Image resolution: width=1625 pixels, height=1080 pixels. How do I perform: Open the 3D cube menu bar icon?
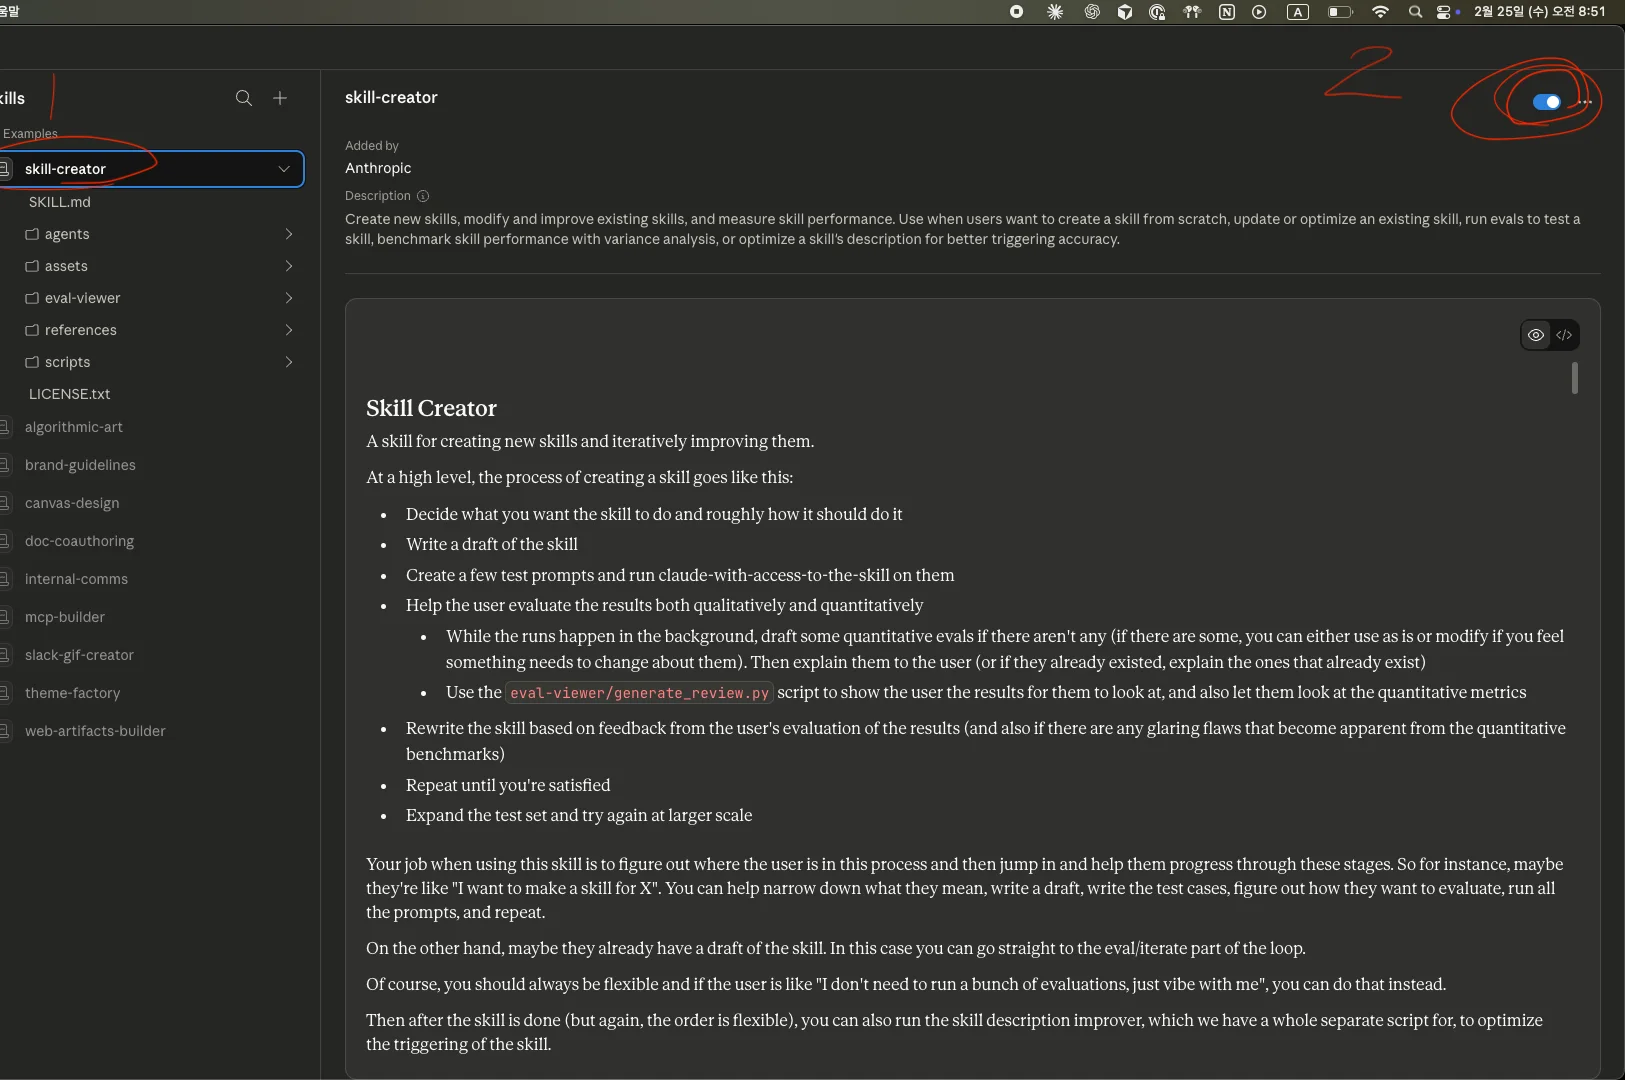[1125, 12]
